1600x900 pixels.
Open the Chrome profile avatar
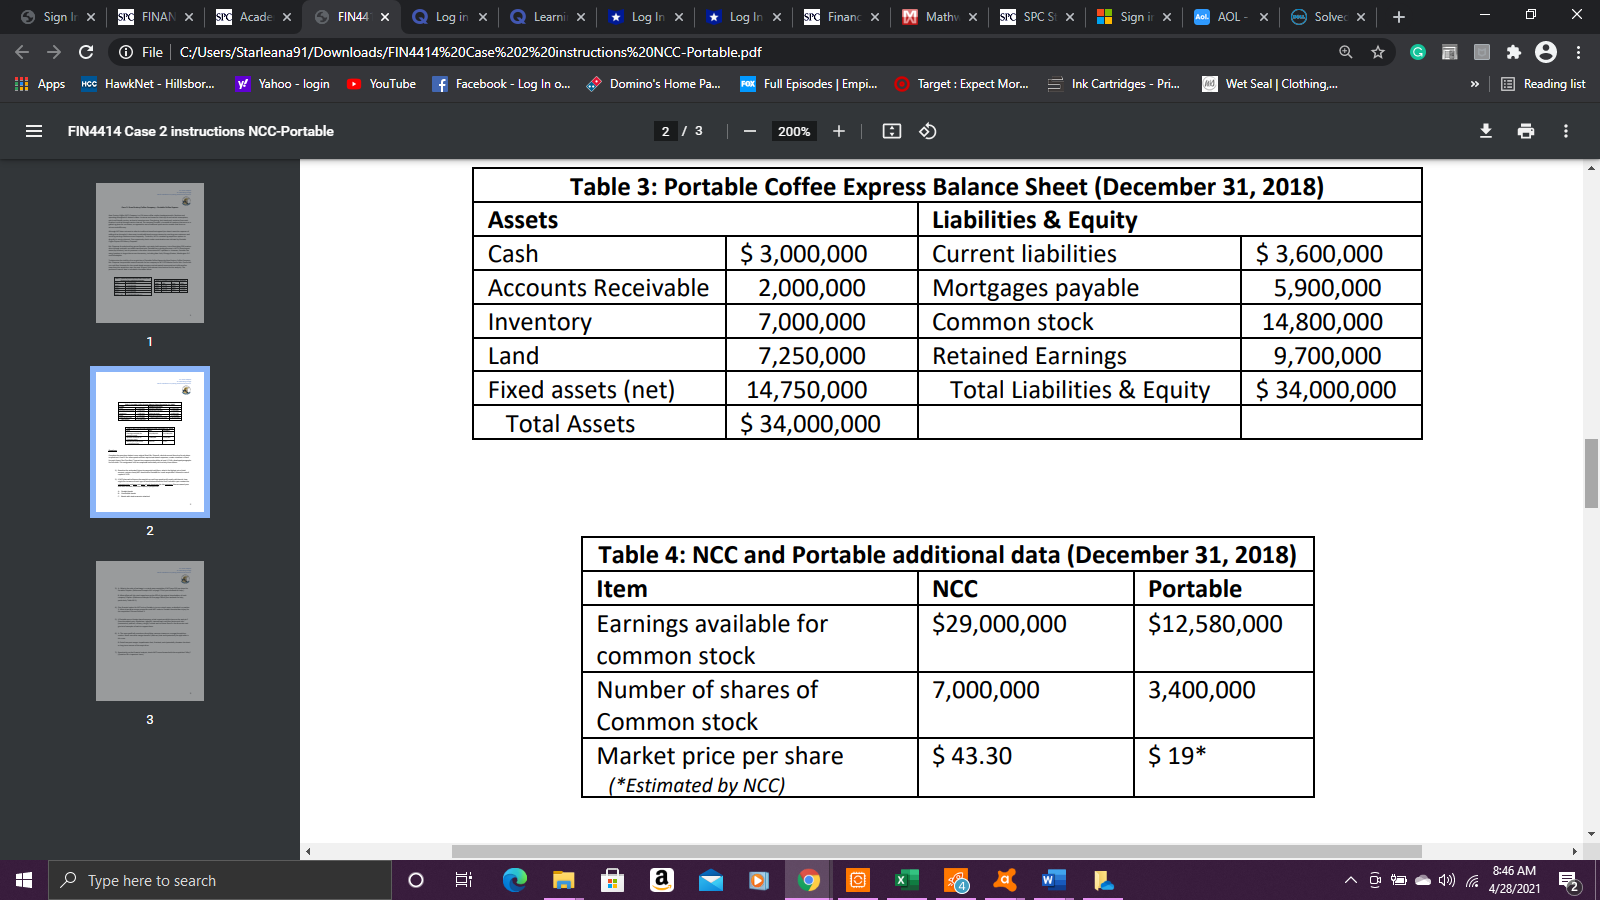[x=1546, y=52]
